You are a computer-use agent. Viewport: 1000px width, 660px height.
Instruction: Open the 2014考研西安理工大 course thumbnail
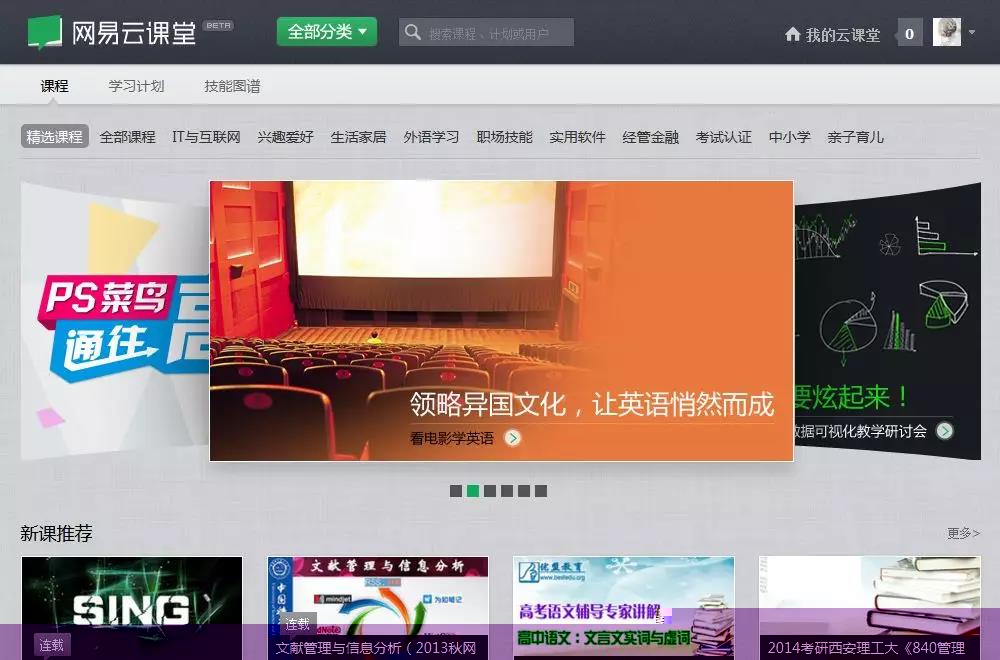coord(870,608)
